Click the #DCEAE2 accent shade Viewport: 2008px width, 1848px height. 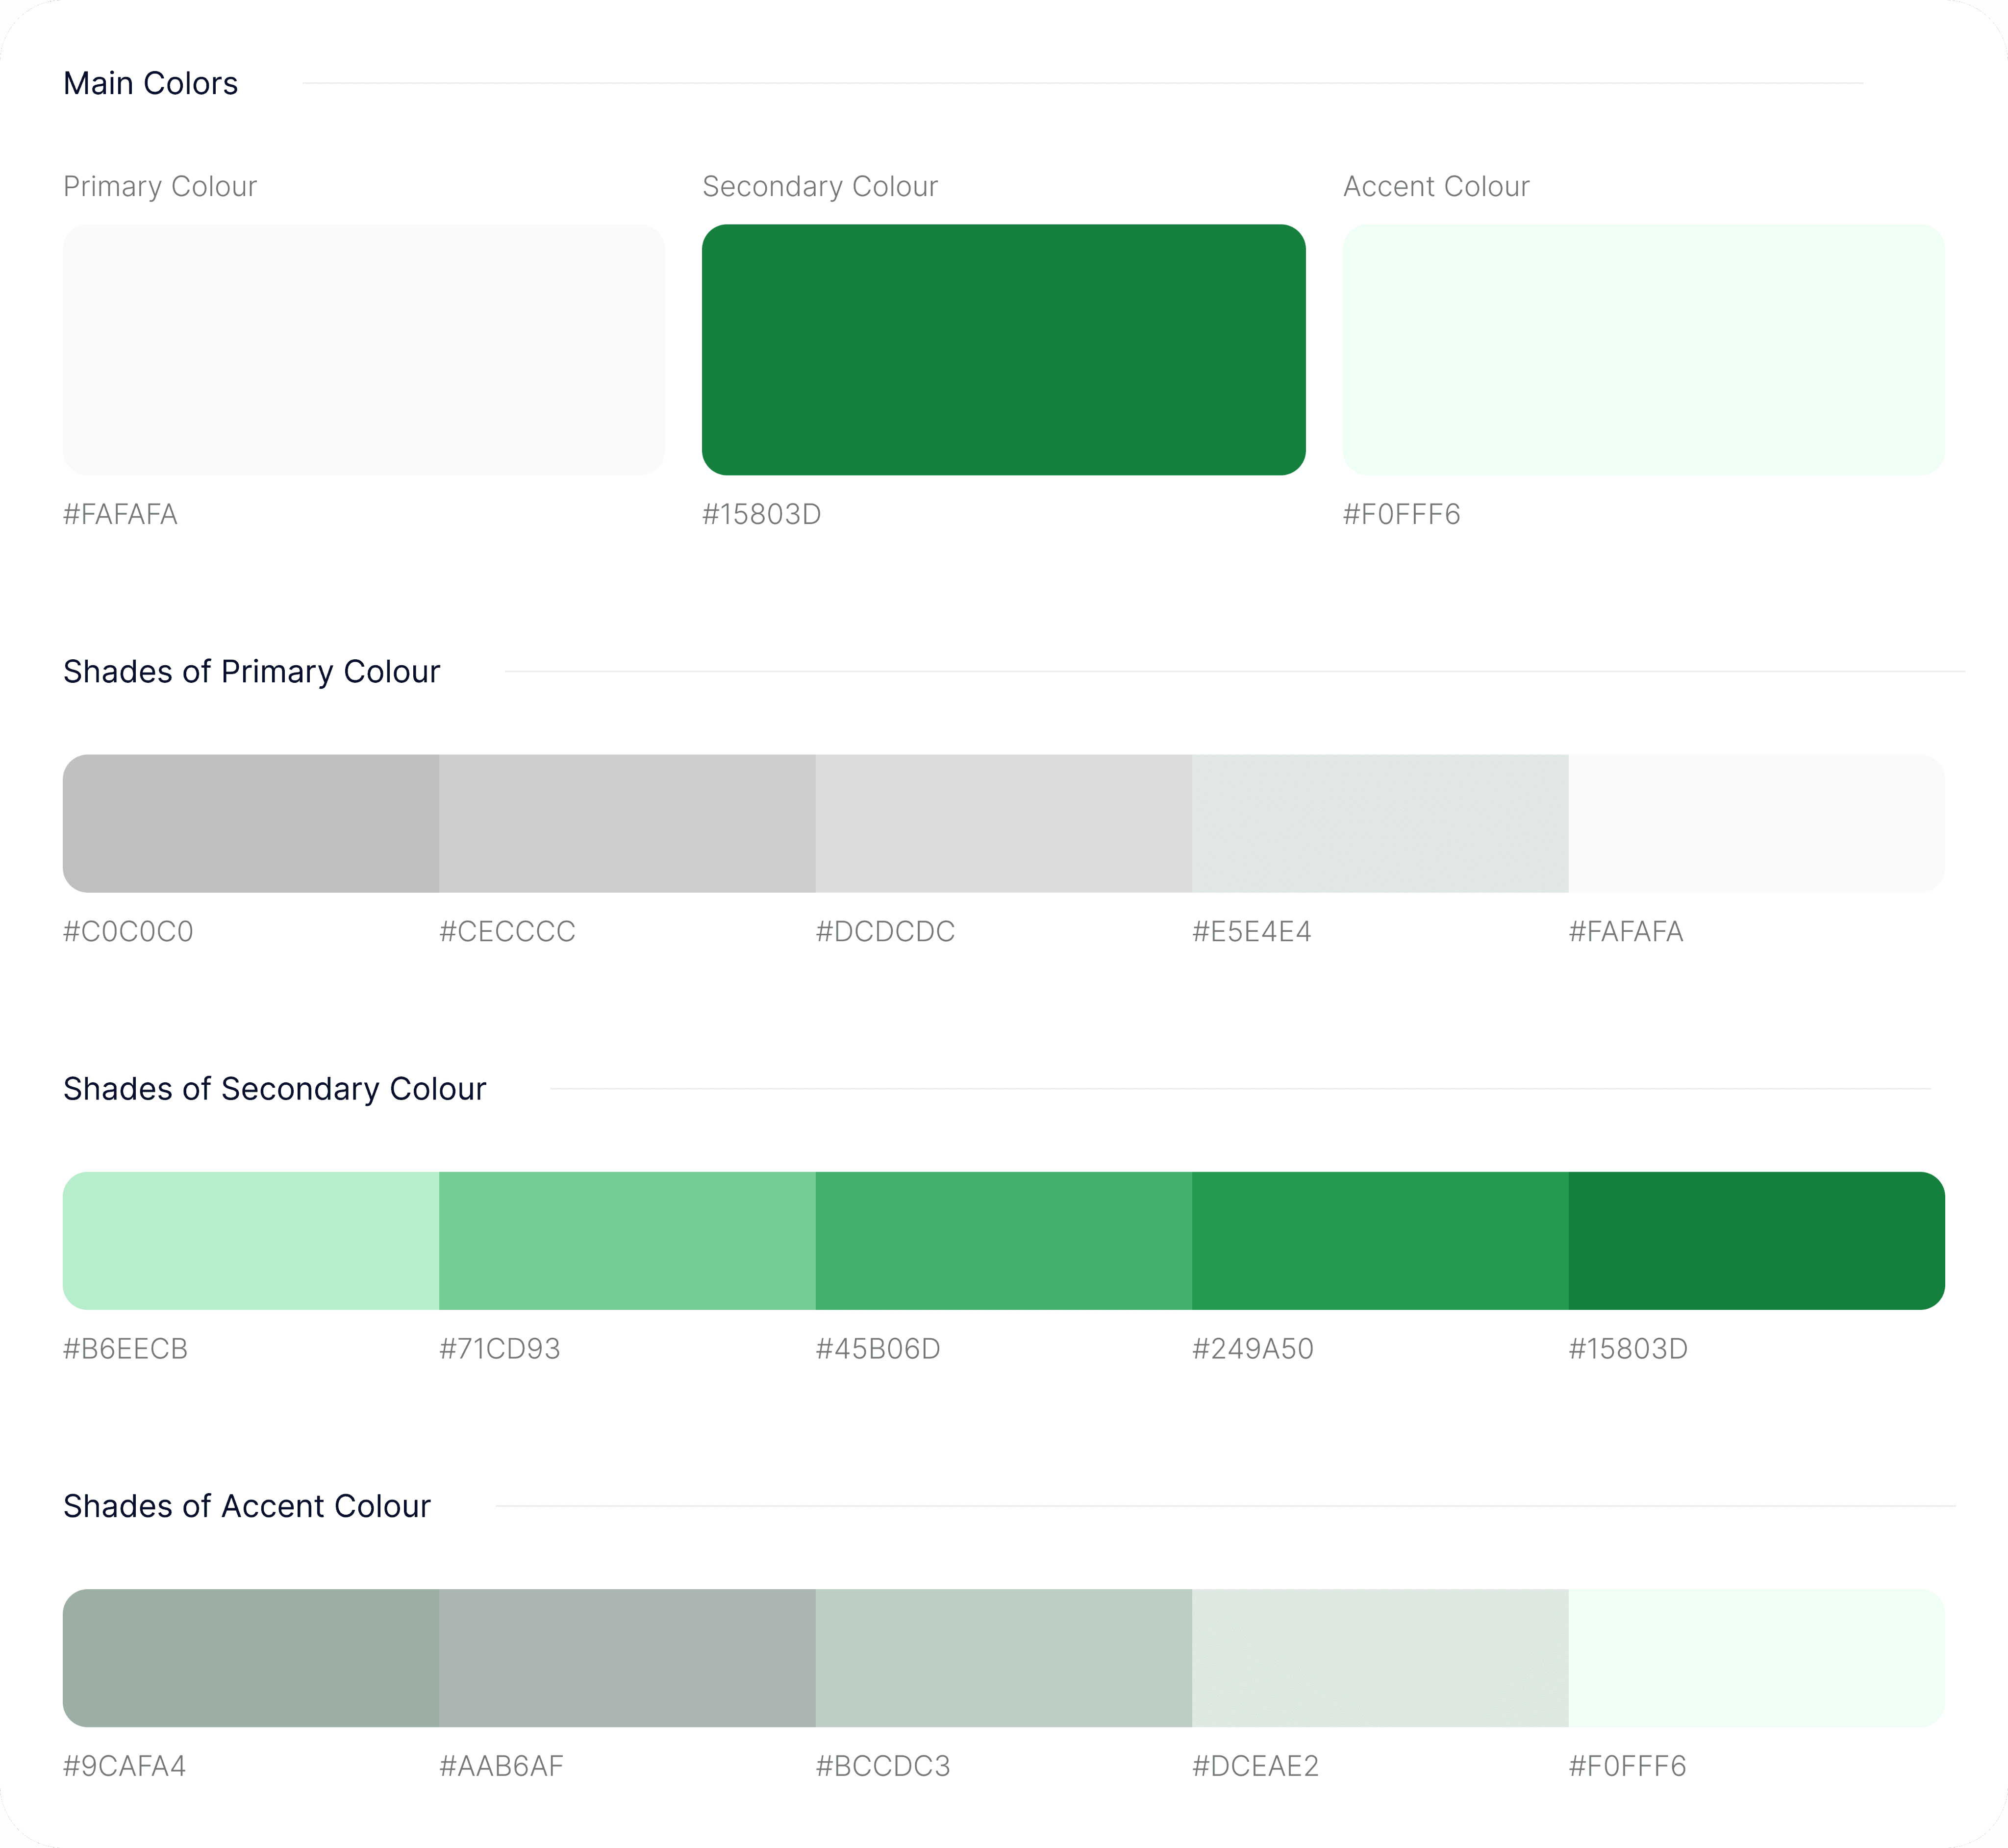pyautogui.click(x=1380, y=1658)
